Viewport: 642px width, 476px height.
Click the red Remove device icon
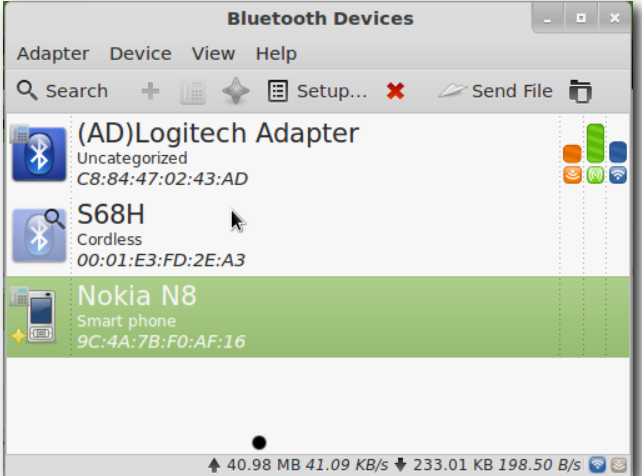[x=395, y=91]
